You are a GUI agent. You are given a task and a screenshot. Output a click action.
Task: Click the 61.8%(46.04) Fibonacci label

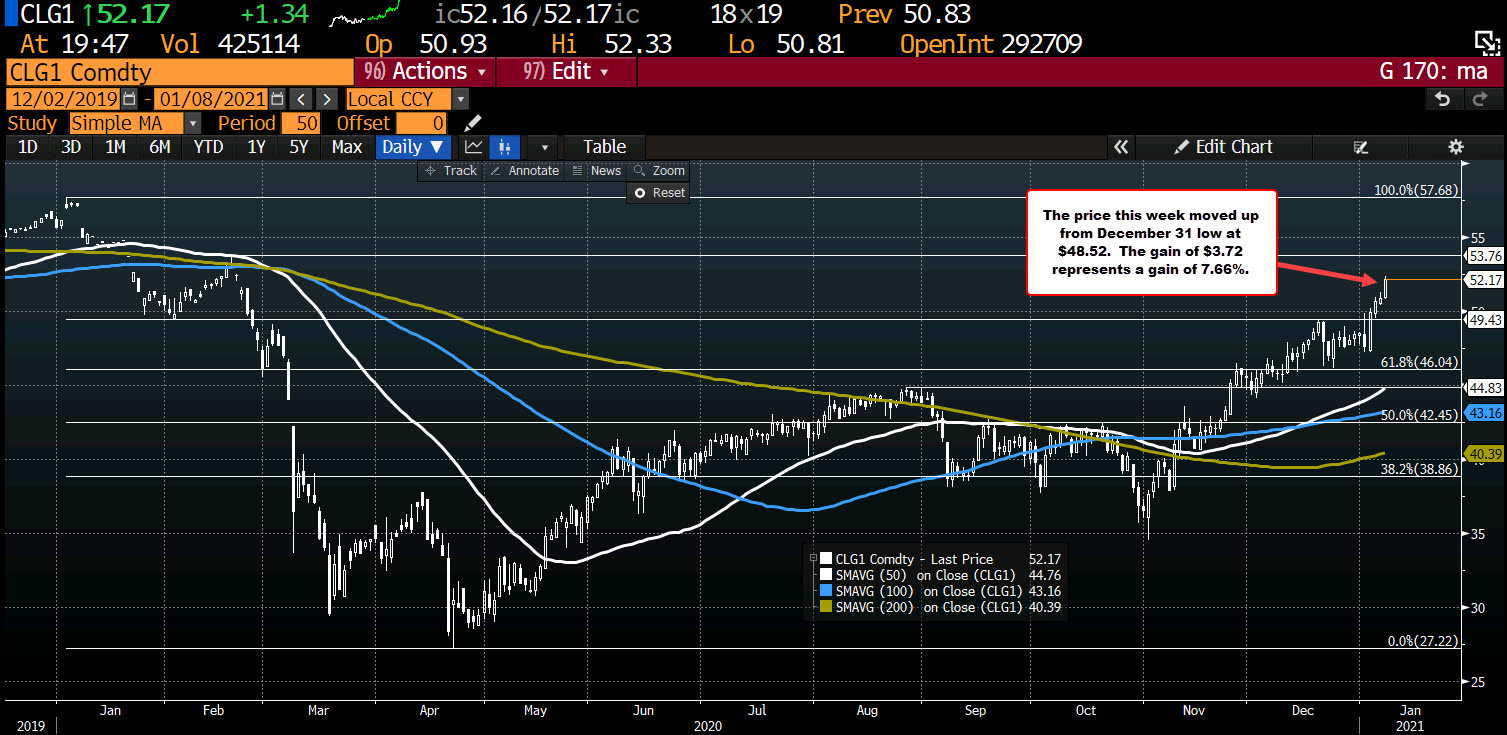1420,362
